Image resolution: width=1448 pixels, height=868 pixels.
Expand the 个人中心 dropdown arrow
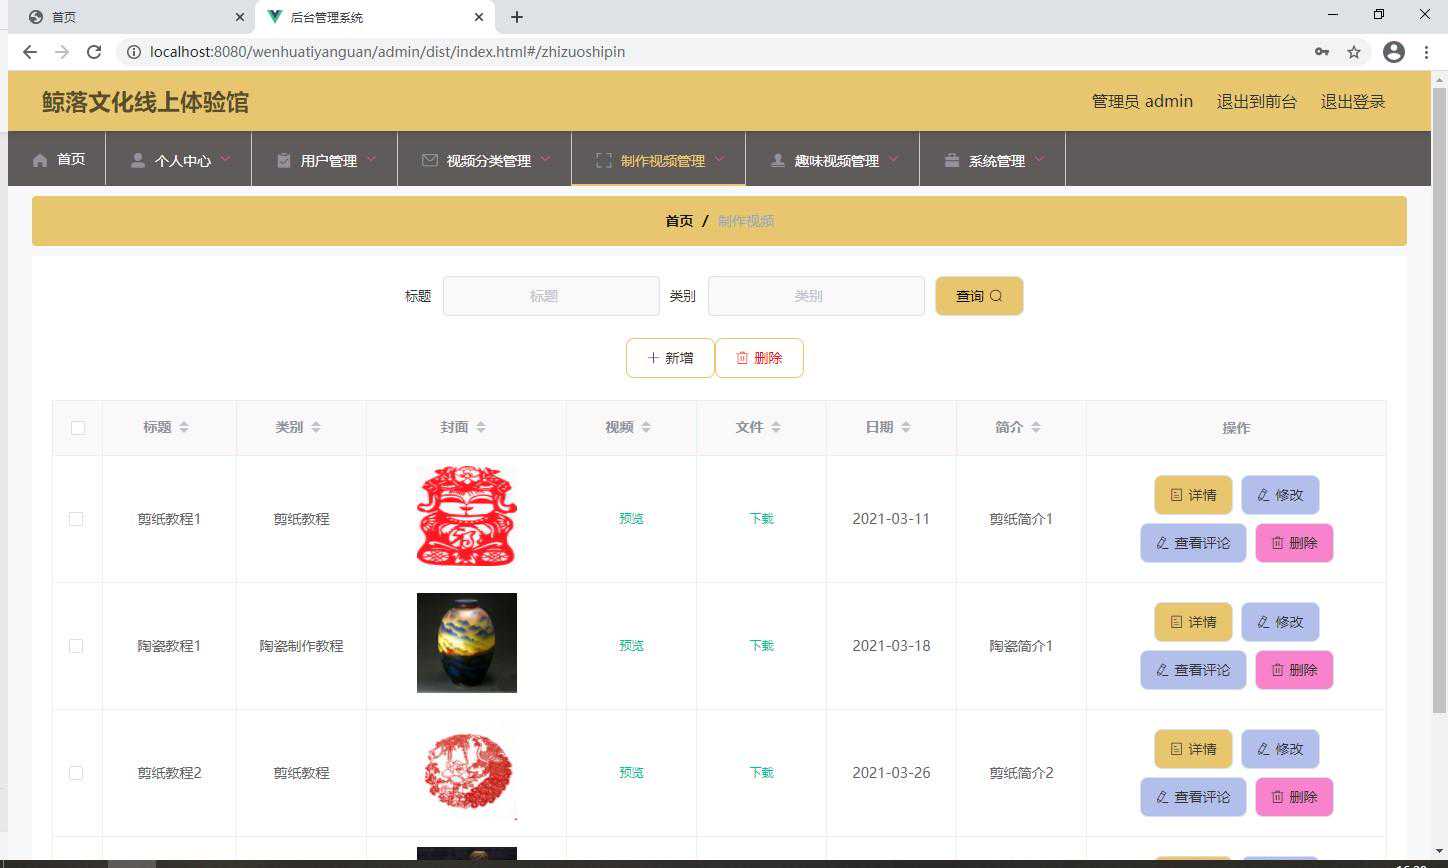tap(225, 159)
